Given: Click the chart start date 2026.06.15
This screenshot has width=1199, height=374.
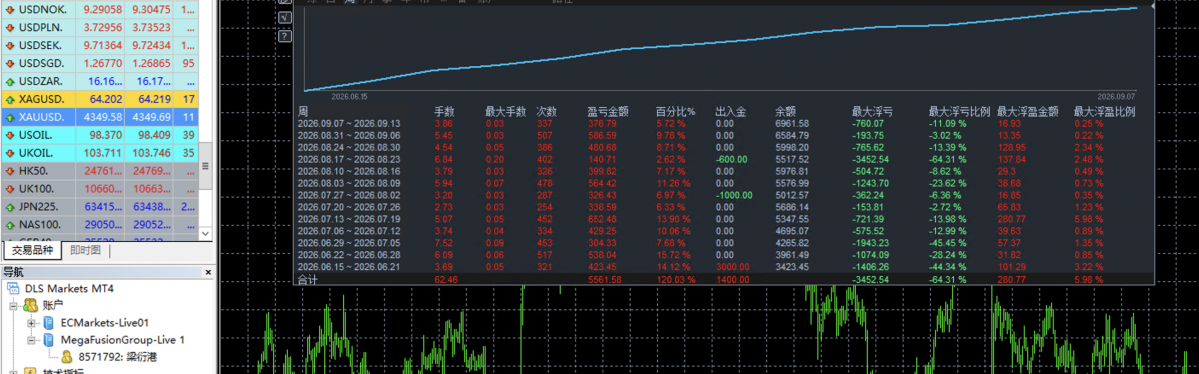Looking at the screenshot, I should (349, 97).
